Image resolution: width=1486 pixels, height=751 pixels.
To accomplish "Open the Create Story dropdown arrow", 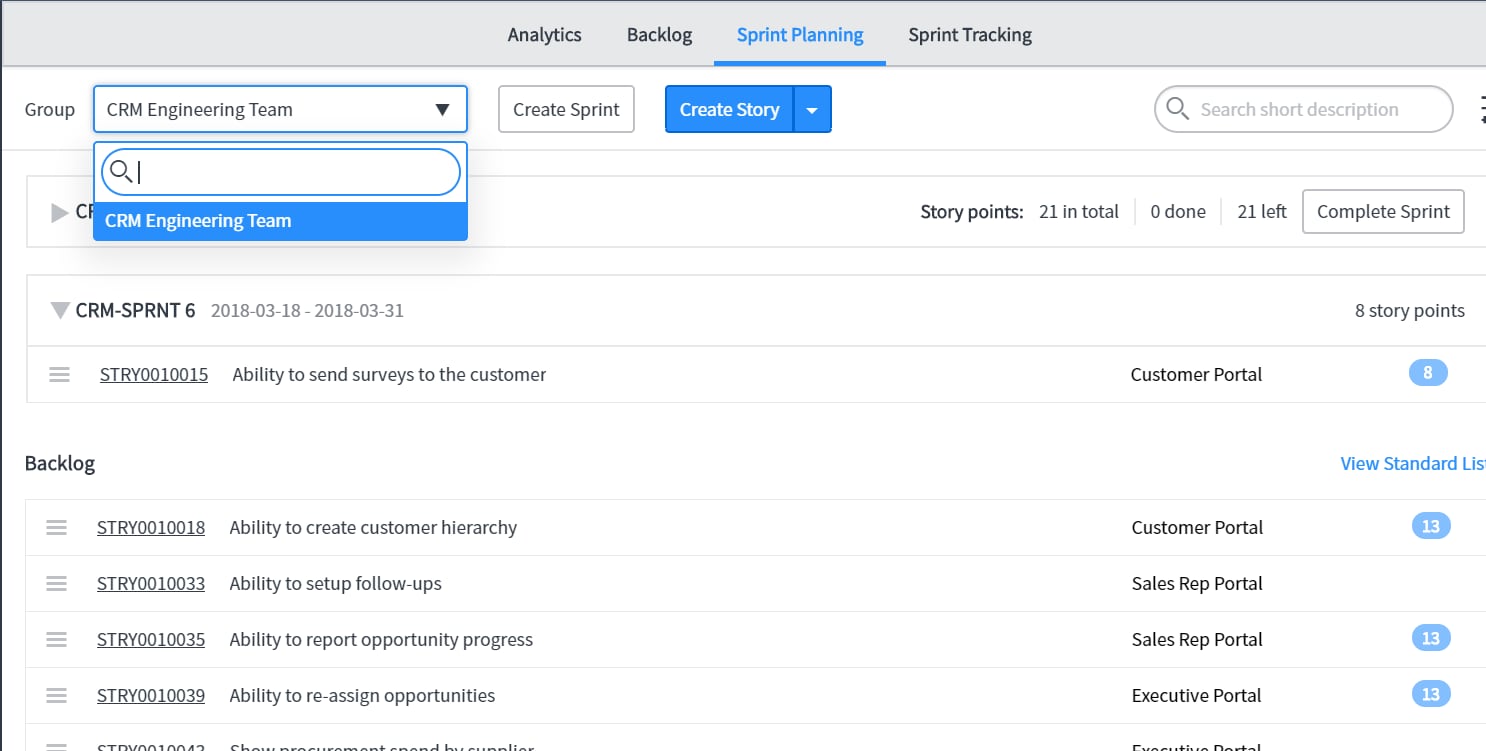I will click(x=811, y=109).
